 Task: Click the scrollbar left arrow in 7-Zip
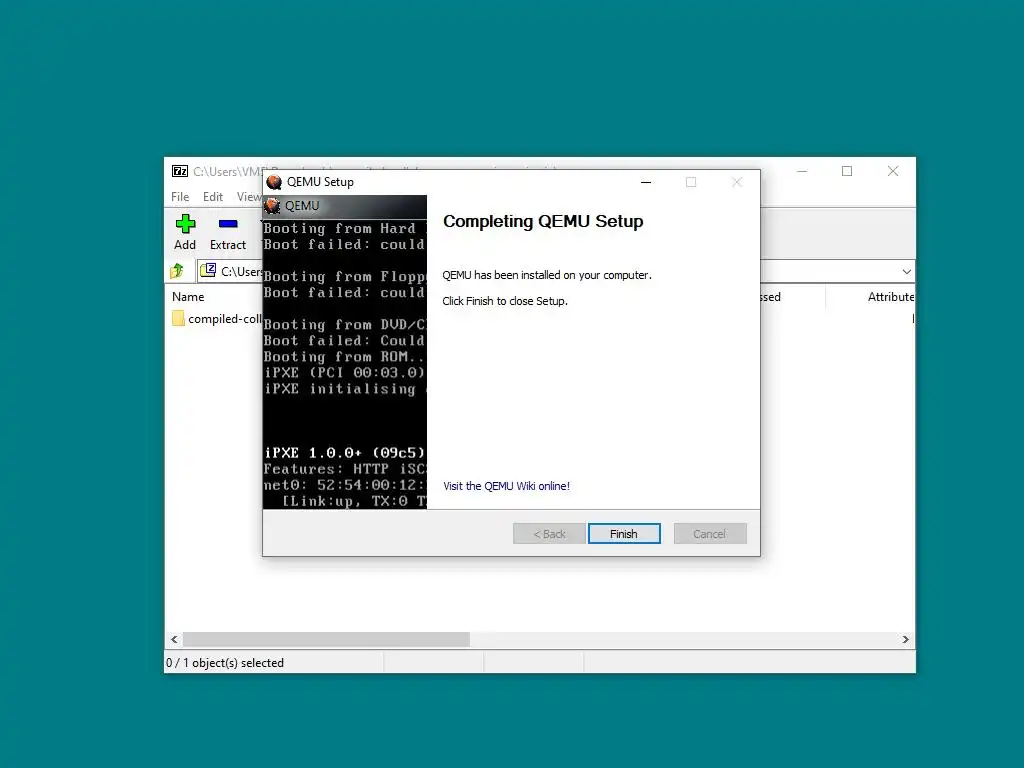(174, 639)
